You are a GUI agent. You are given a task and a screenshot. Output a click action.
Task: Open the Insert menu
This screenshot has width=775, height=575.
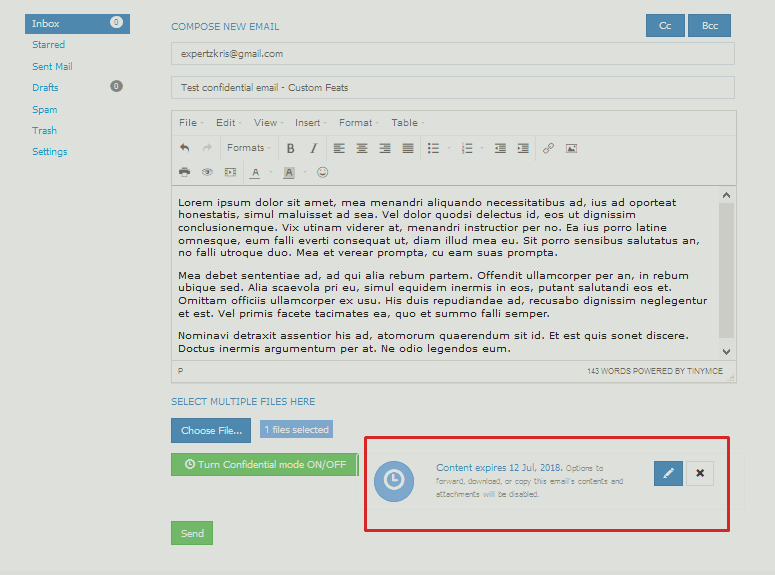310,123
